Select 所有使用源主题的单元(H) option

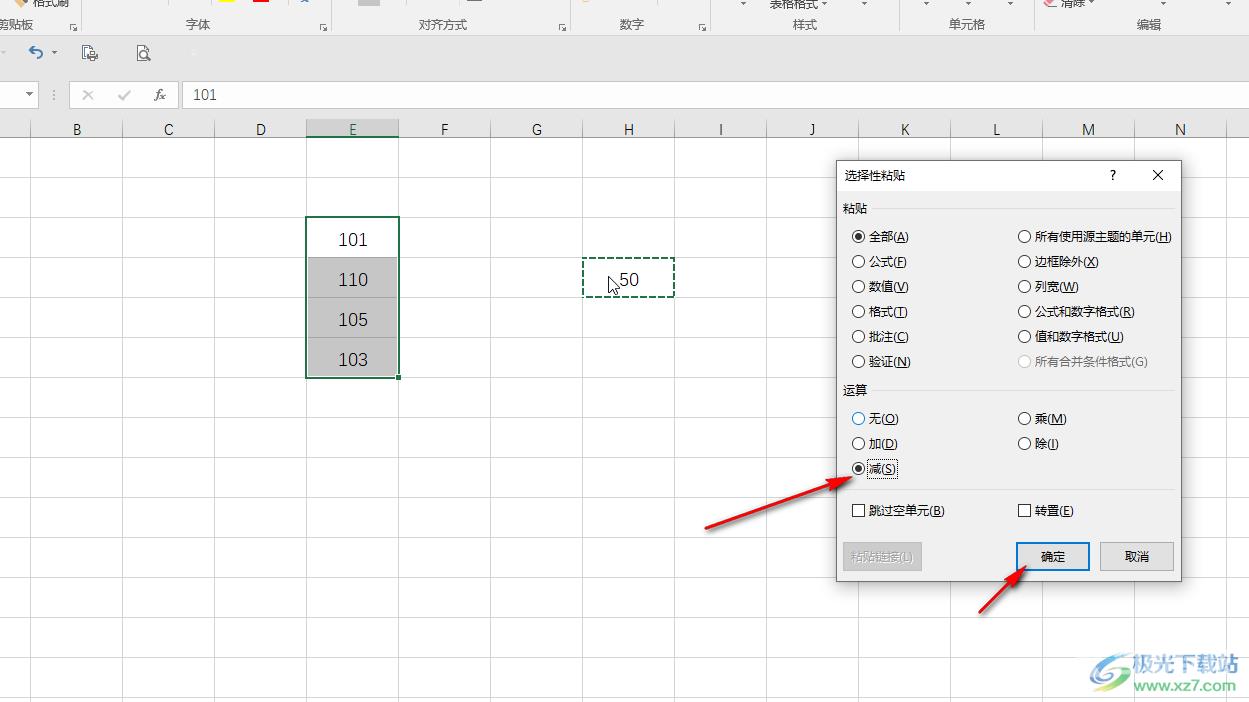(1094, 237)
